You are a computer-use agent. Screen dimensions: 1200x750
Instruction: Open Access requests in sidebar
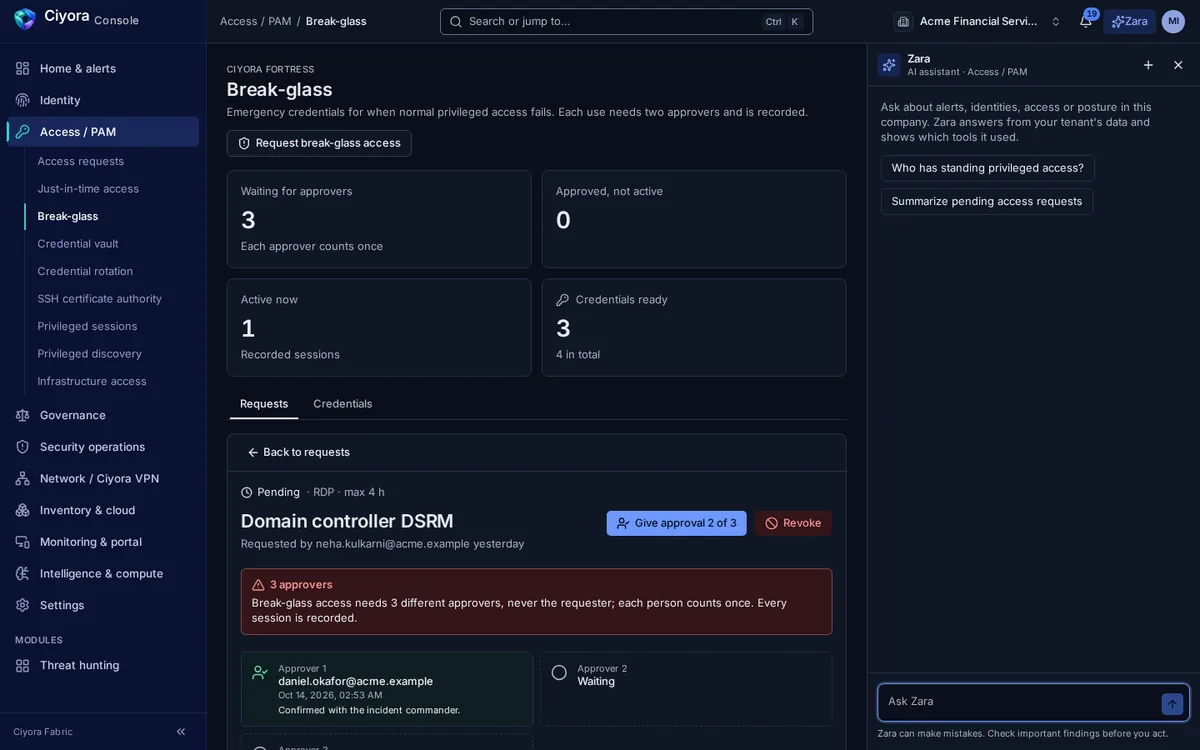[x=81, y=161]
